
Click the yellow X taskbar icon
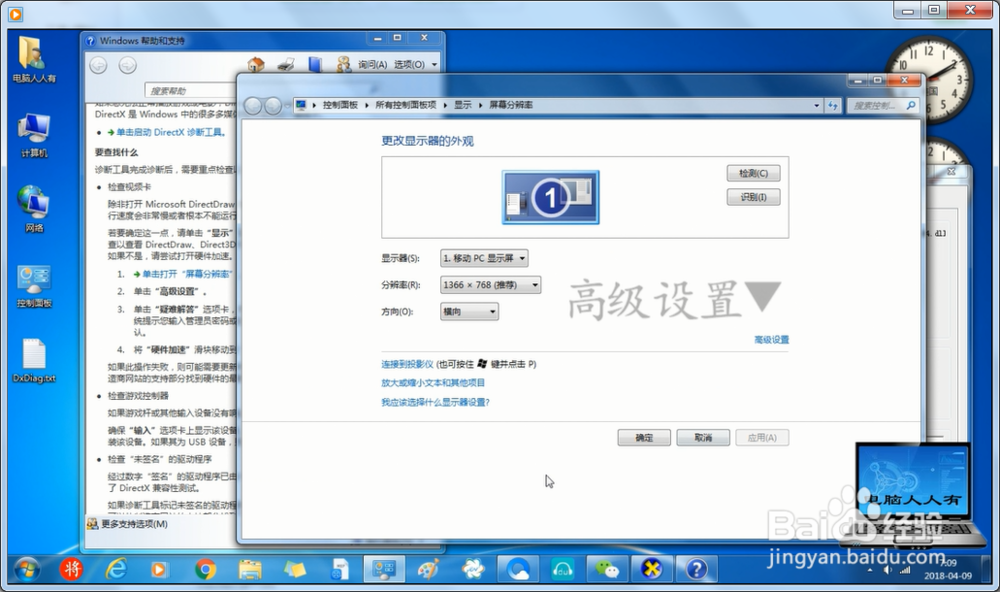(x=651, y=568)
